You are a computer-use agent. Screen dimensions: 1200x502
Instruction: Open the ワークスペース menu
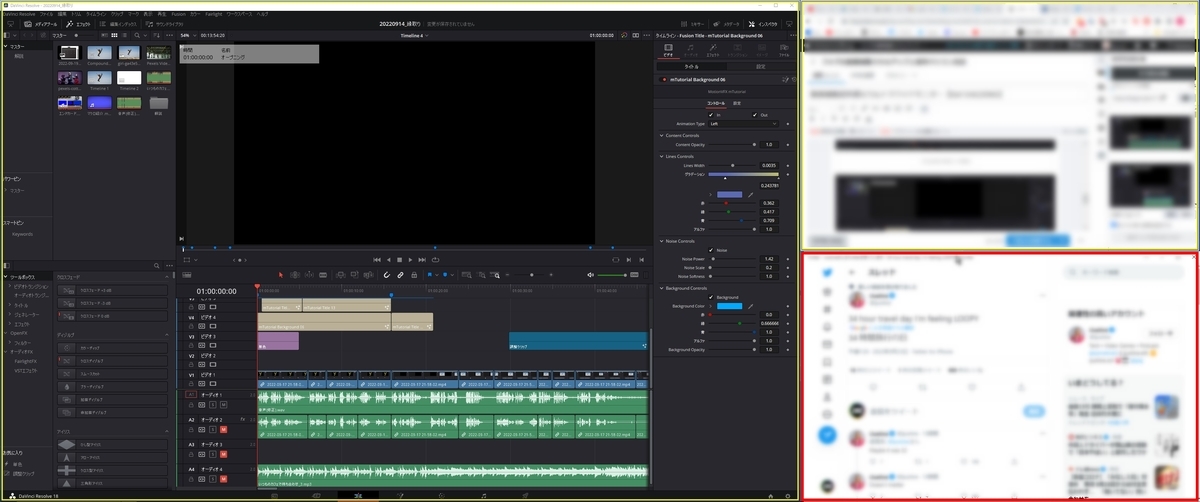click(239, 14)
